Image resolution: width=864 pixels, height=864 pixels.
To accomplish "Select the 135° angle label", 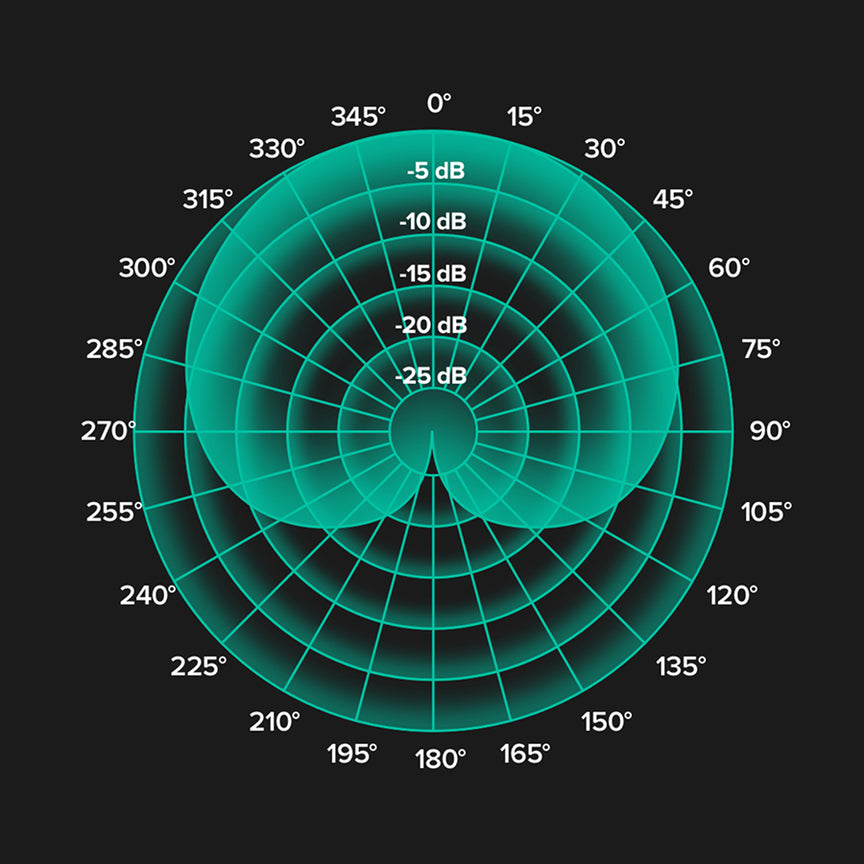I will click(681, 665).
